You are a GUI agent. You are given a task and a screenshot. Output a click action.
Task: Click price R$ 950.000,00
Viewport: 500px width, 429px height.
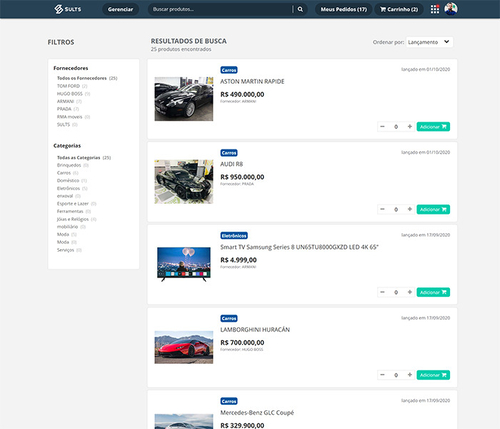click(242, 177)
